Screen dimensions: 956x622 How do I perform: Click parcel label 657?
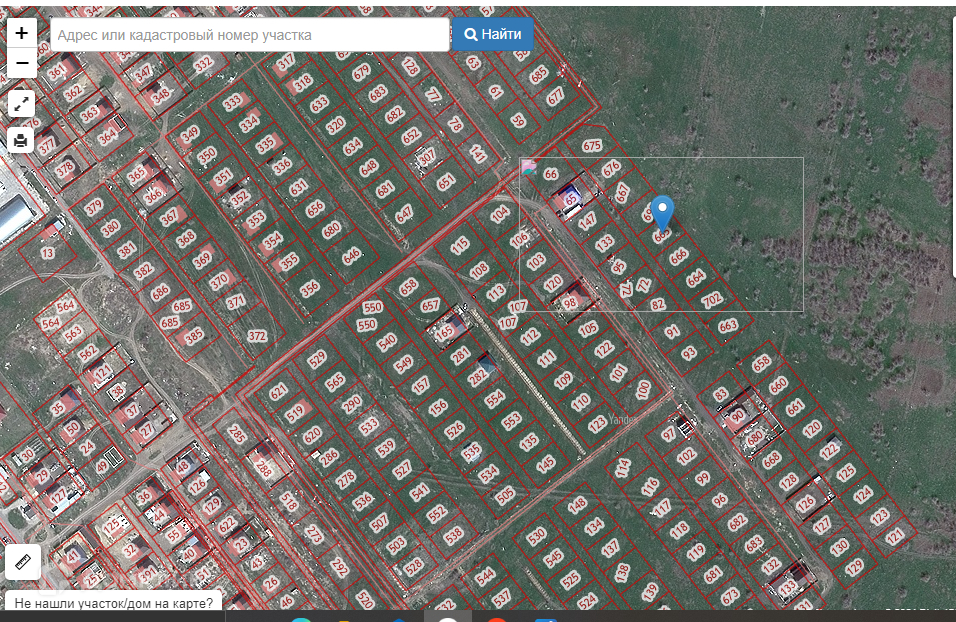tap(430, 305)
